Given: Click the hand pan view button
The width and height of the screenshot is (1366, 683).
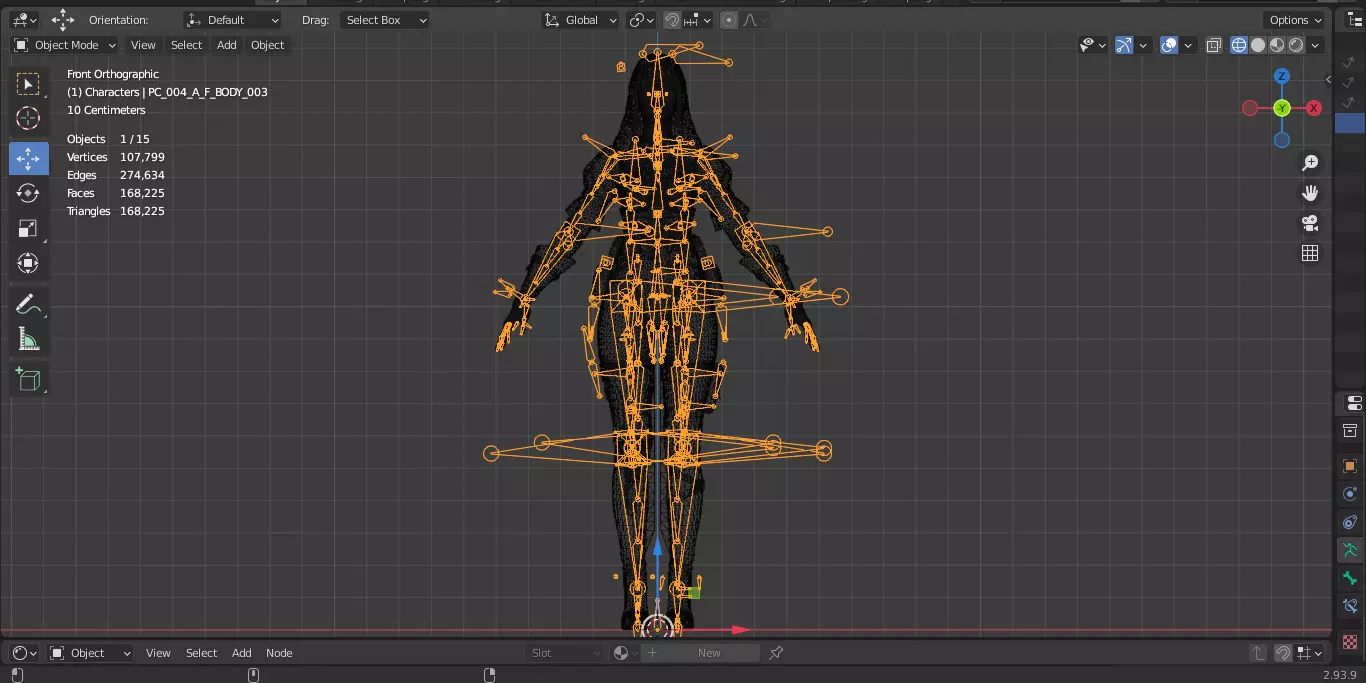Looking at the screenshot, I should point(1310,193).
